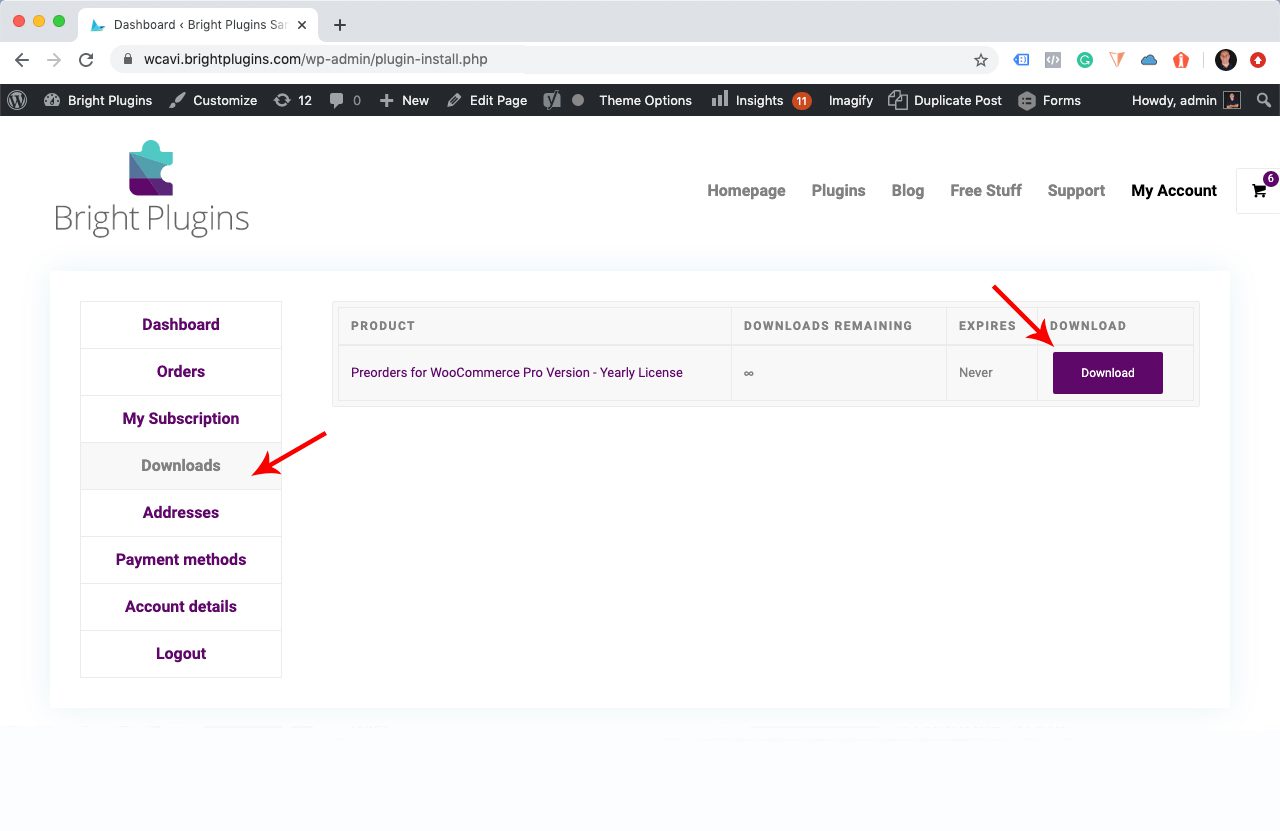Open the WordPress logo menu in admin bar

(16, 100)
